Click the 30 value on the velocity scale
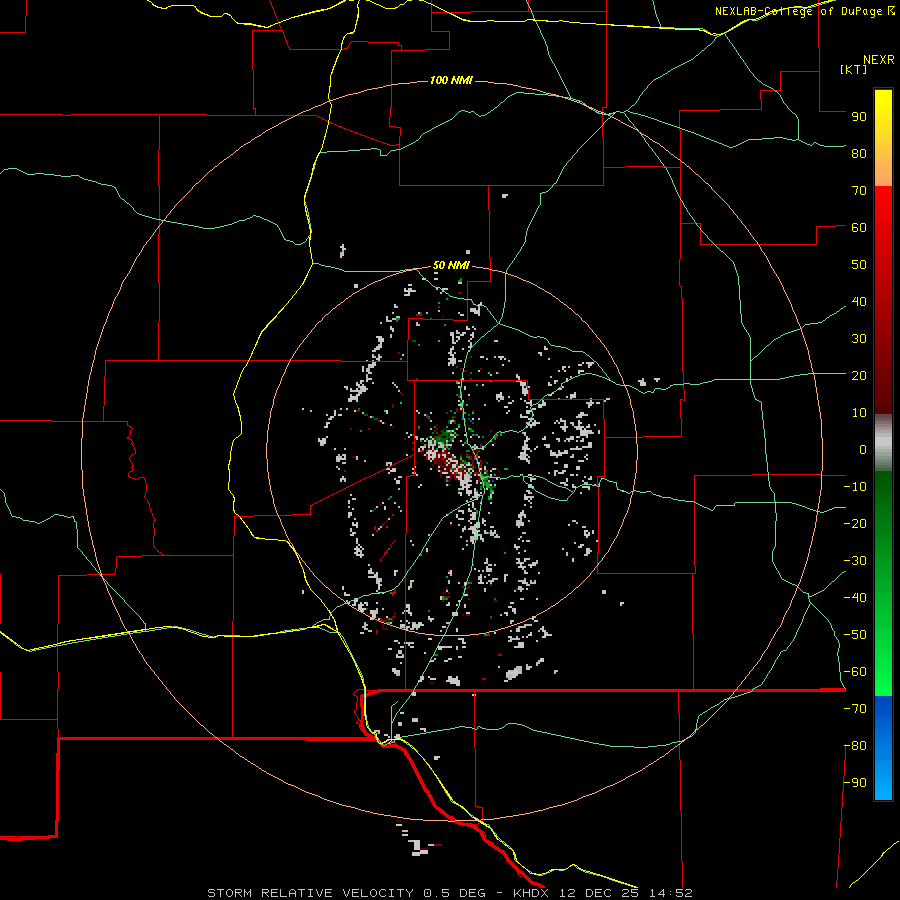 click(x=859, y=339)
